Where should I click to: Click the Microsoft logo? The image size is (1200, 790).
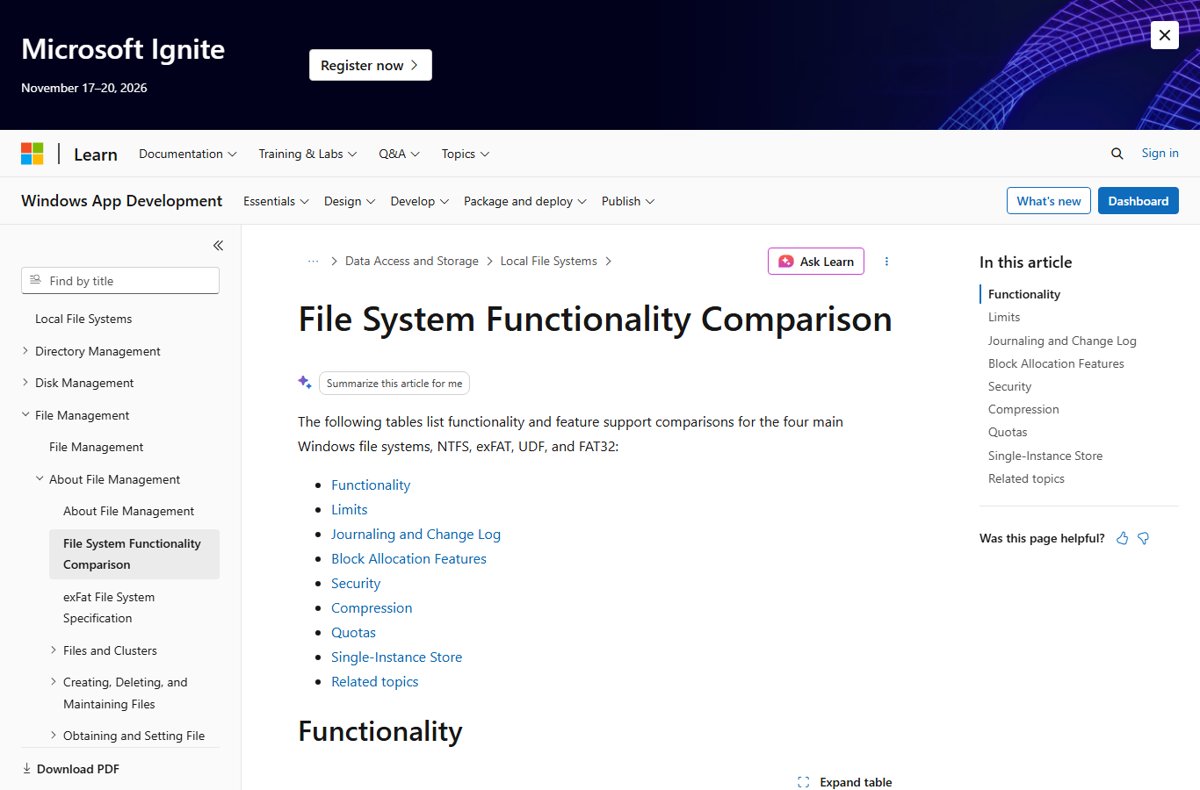click(32, 153)
